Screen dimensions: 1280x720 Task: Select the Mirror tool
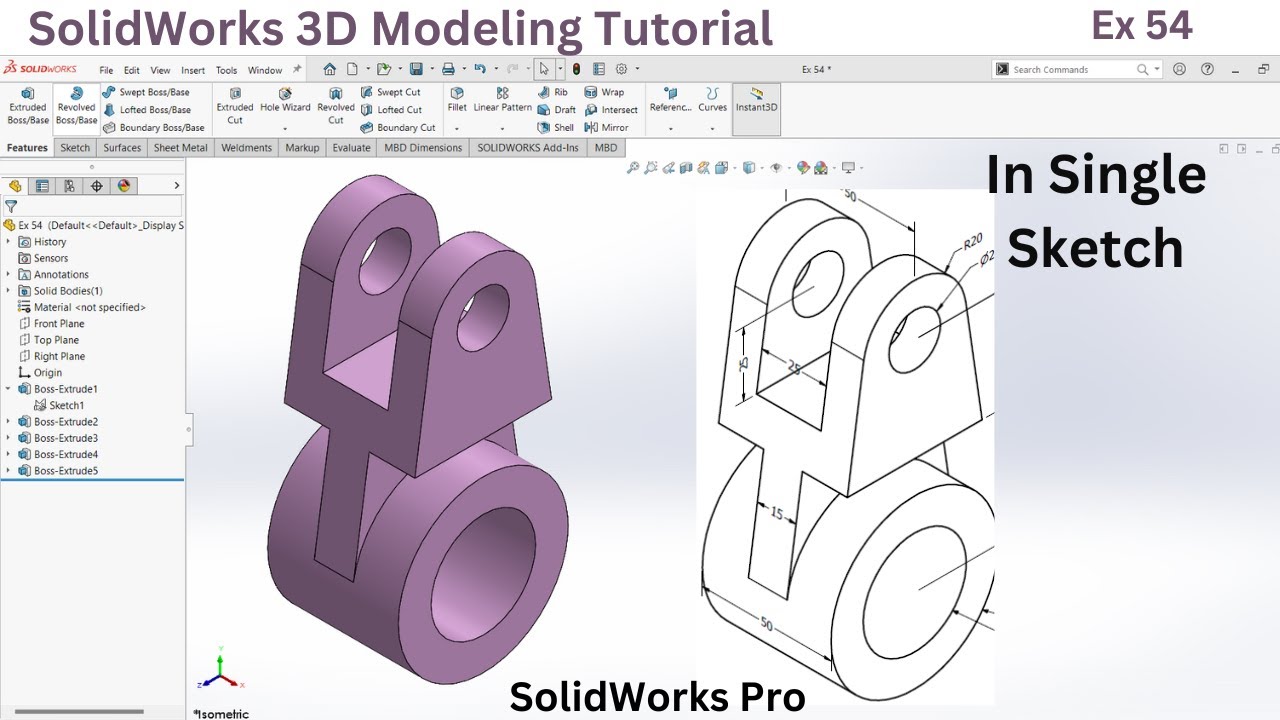[607, 128]
